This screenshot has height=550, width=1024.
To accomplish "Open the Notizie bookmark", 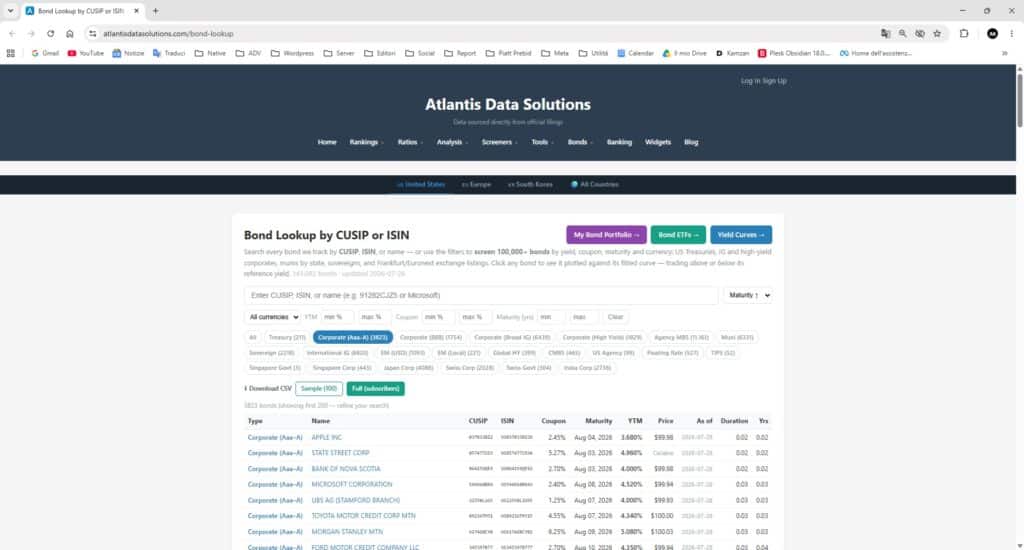I will coord(128,53).
